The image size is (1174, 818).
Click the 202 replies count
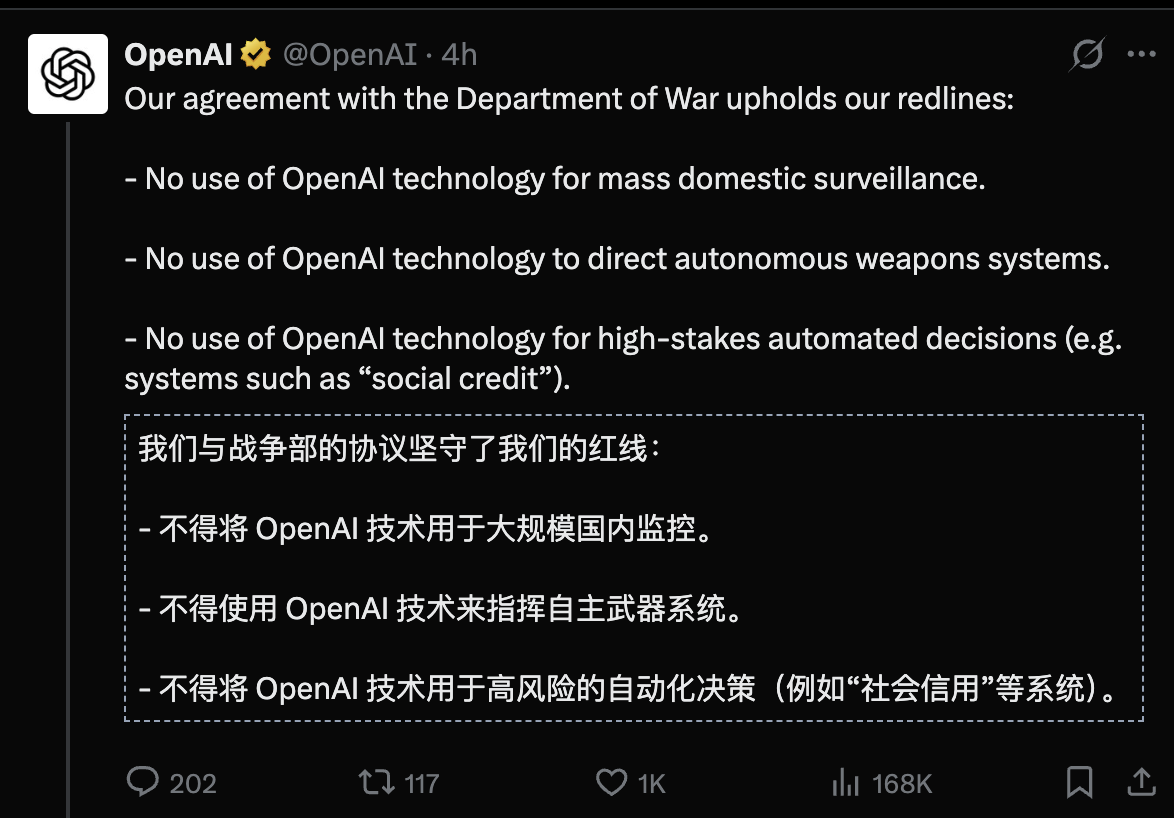tap(193, 783)
